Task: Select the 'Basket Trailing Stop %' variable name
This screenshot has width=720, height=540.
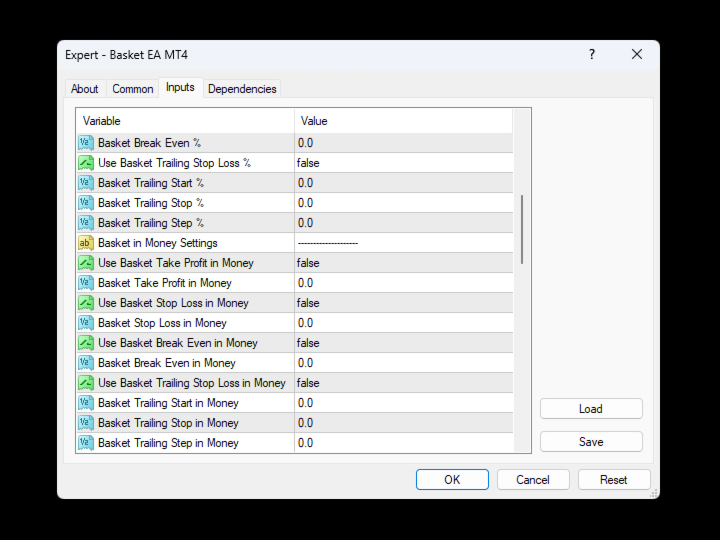Action: click(151, 203)
